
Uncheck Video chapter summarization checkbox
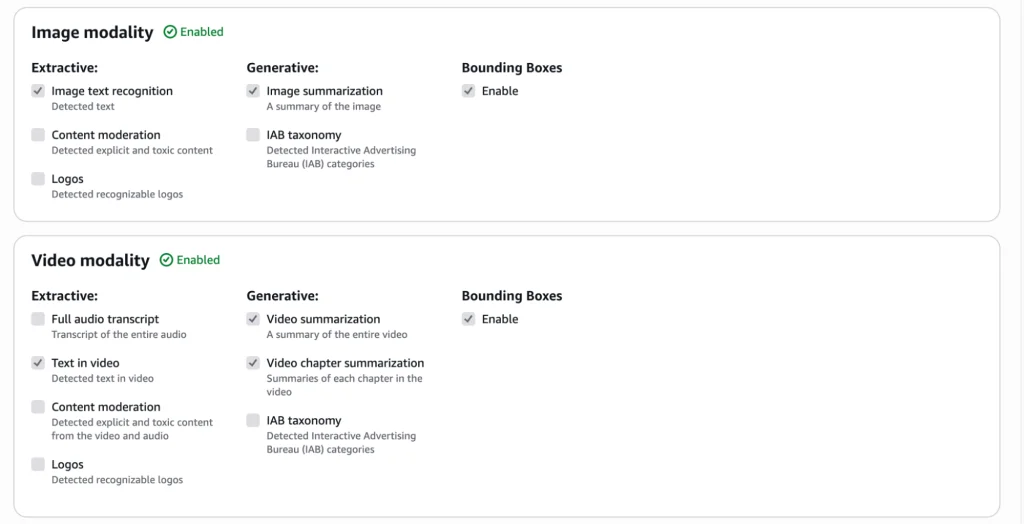pos(253,363)
